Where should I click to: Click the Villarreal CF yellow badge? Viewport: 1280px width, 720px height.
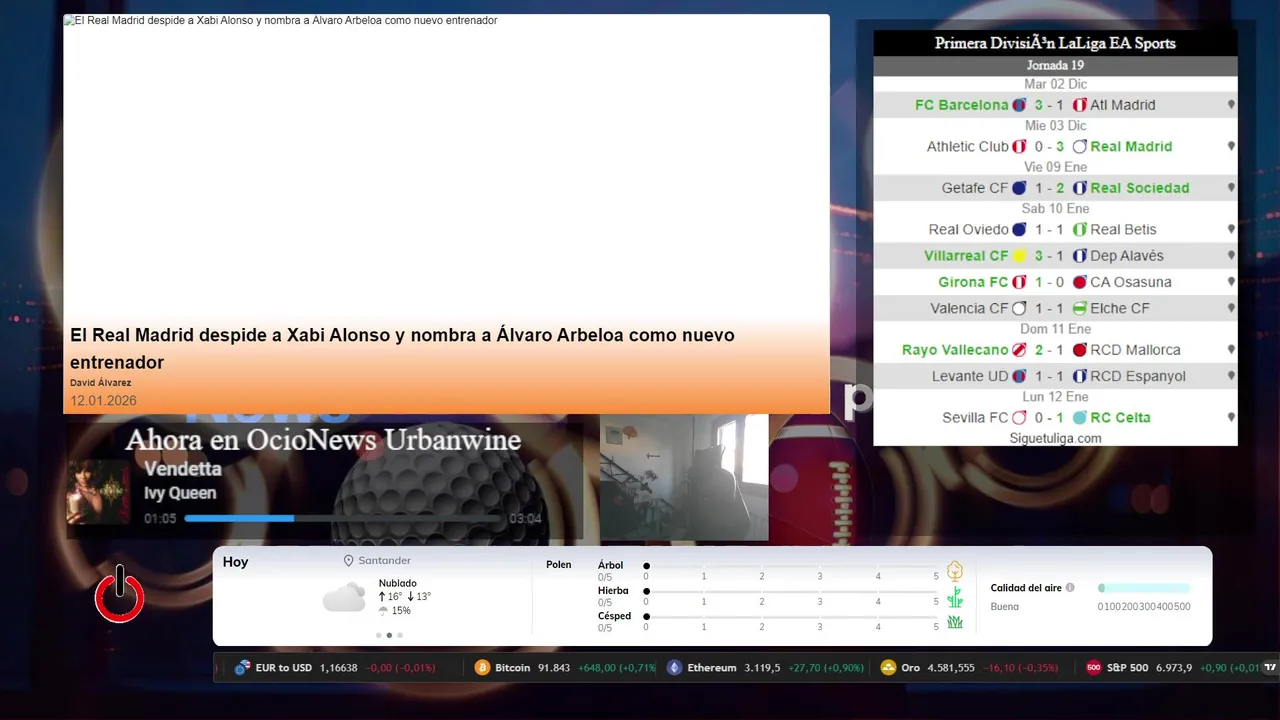tap(1019, 256)
